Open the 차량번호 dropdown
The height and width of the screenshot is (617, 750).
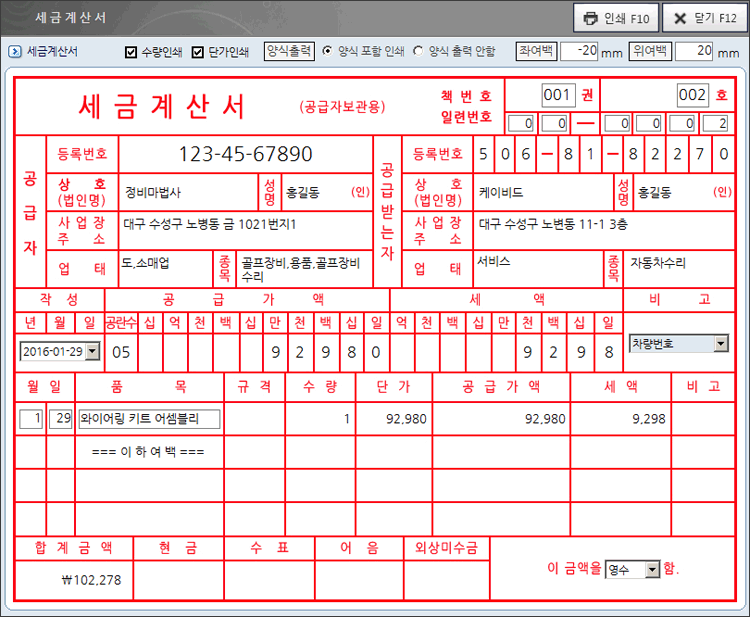tap(721, 343)
